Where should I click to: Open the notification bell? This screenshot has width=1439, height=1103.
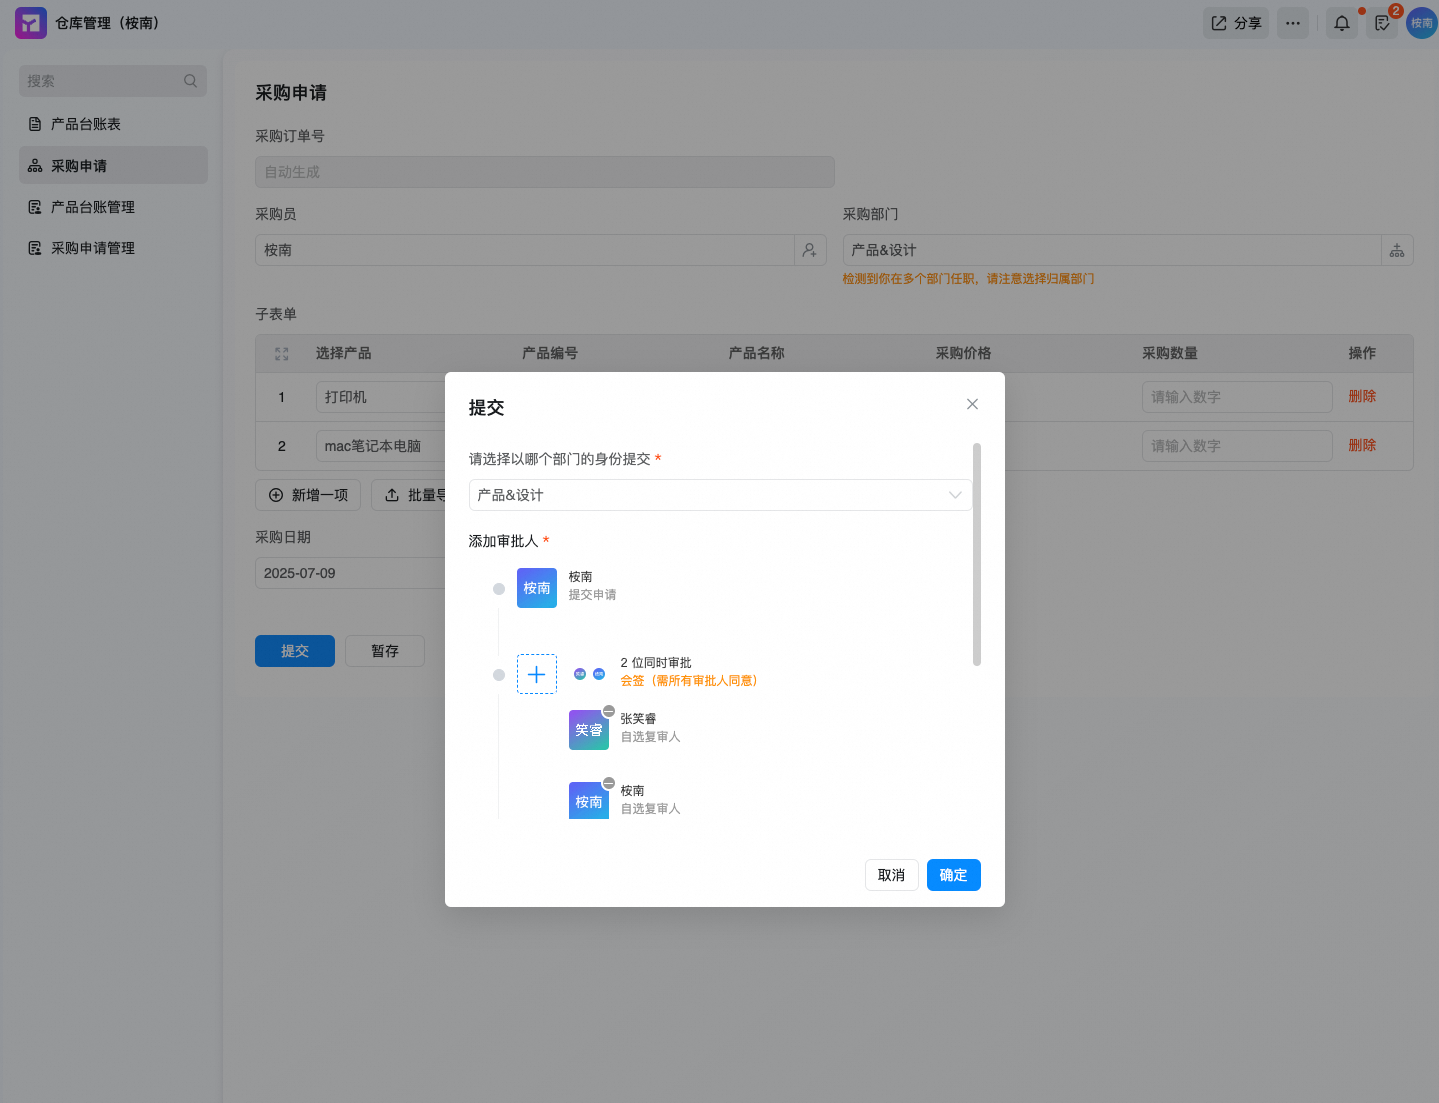pyautogui.click(x=1341, y=23)
